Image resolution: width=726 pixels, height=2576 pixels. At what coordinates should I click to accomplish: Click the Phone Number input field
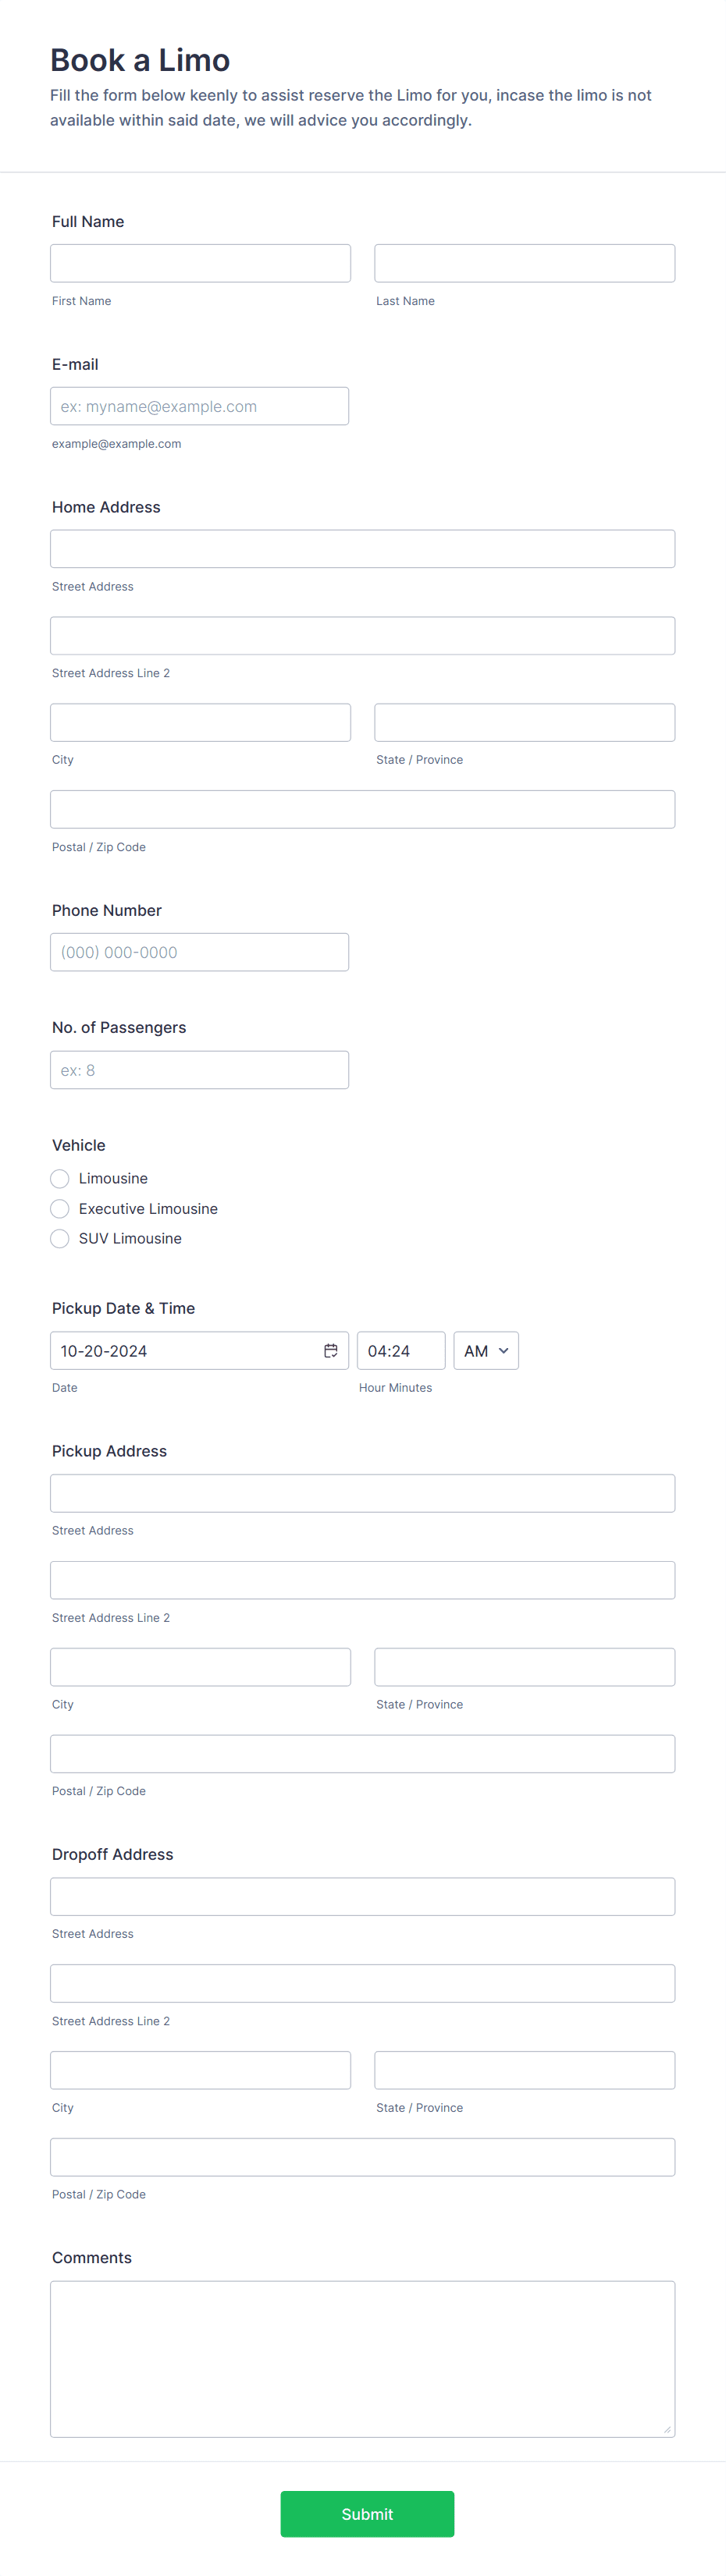point(199,951)
